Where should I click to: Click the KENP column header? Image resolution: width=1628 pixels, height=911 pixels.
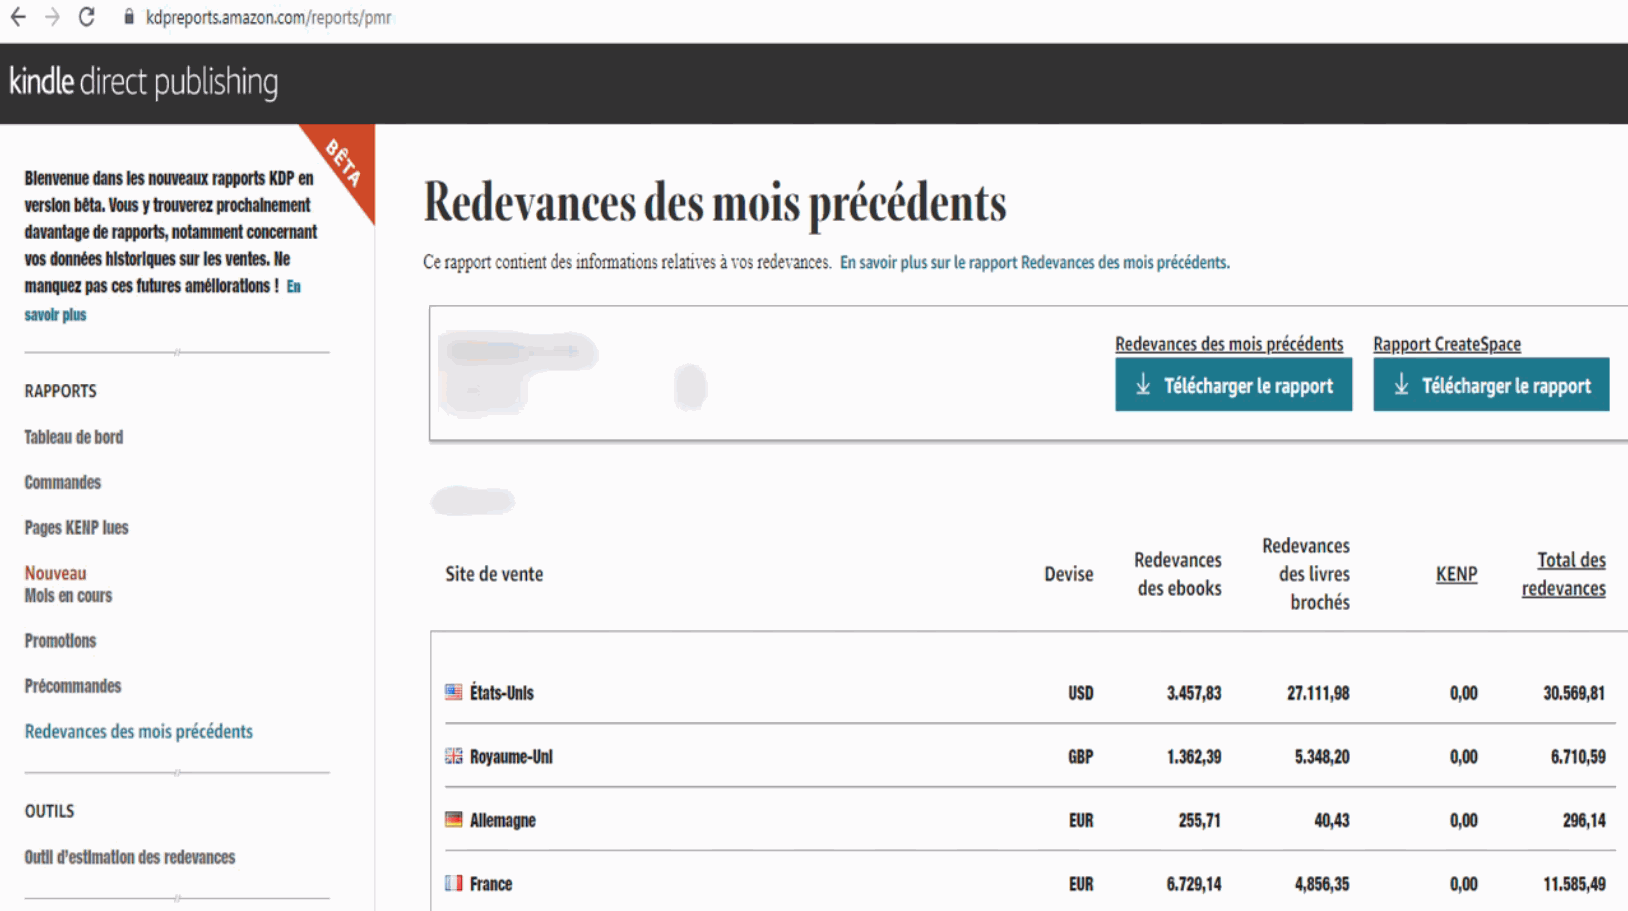tap(1456, 574)
